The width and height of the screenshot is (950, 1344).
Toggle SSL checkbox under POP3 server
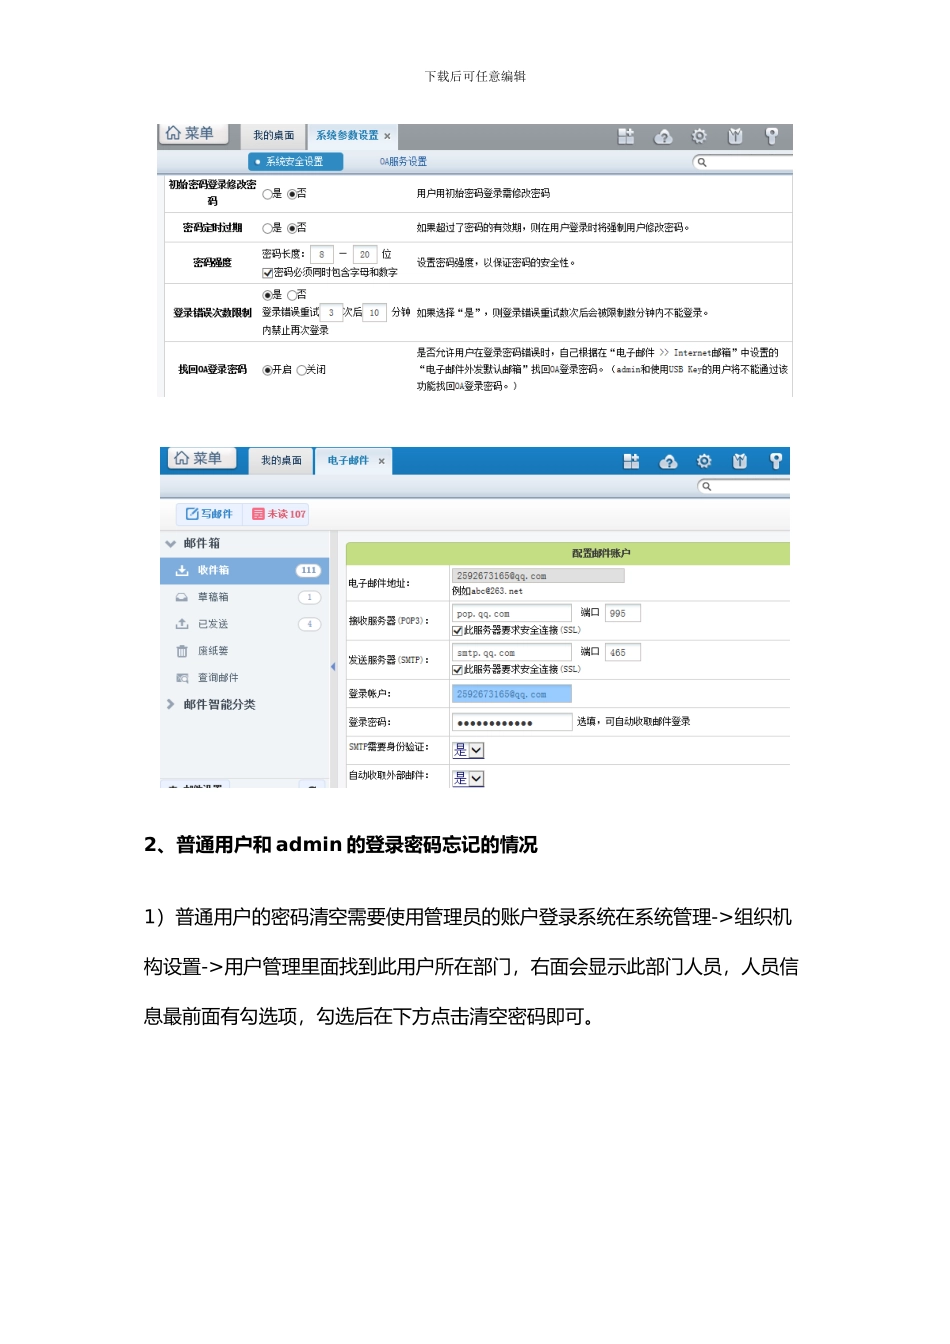pos(457,631)
